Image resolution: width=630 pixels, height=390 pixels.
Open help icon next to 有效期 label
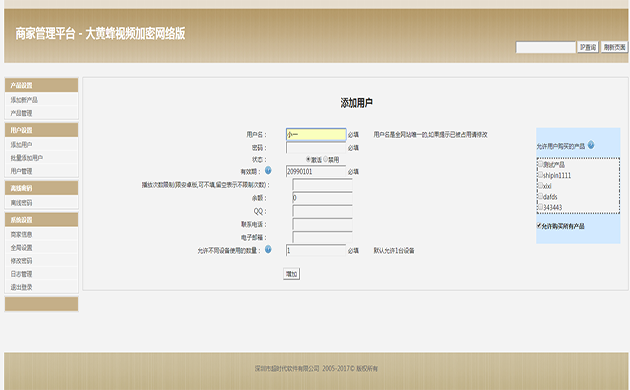click(x=268, y=171)
